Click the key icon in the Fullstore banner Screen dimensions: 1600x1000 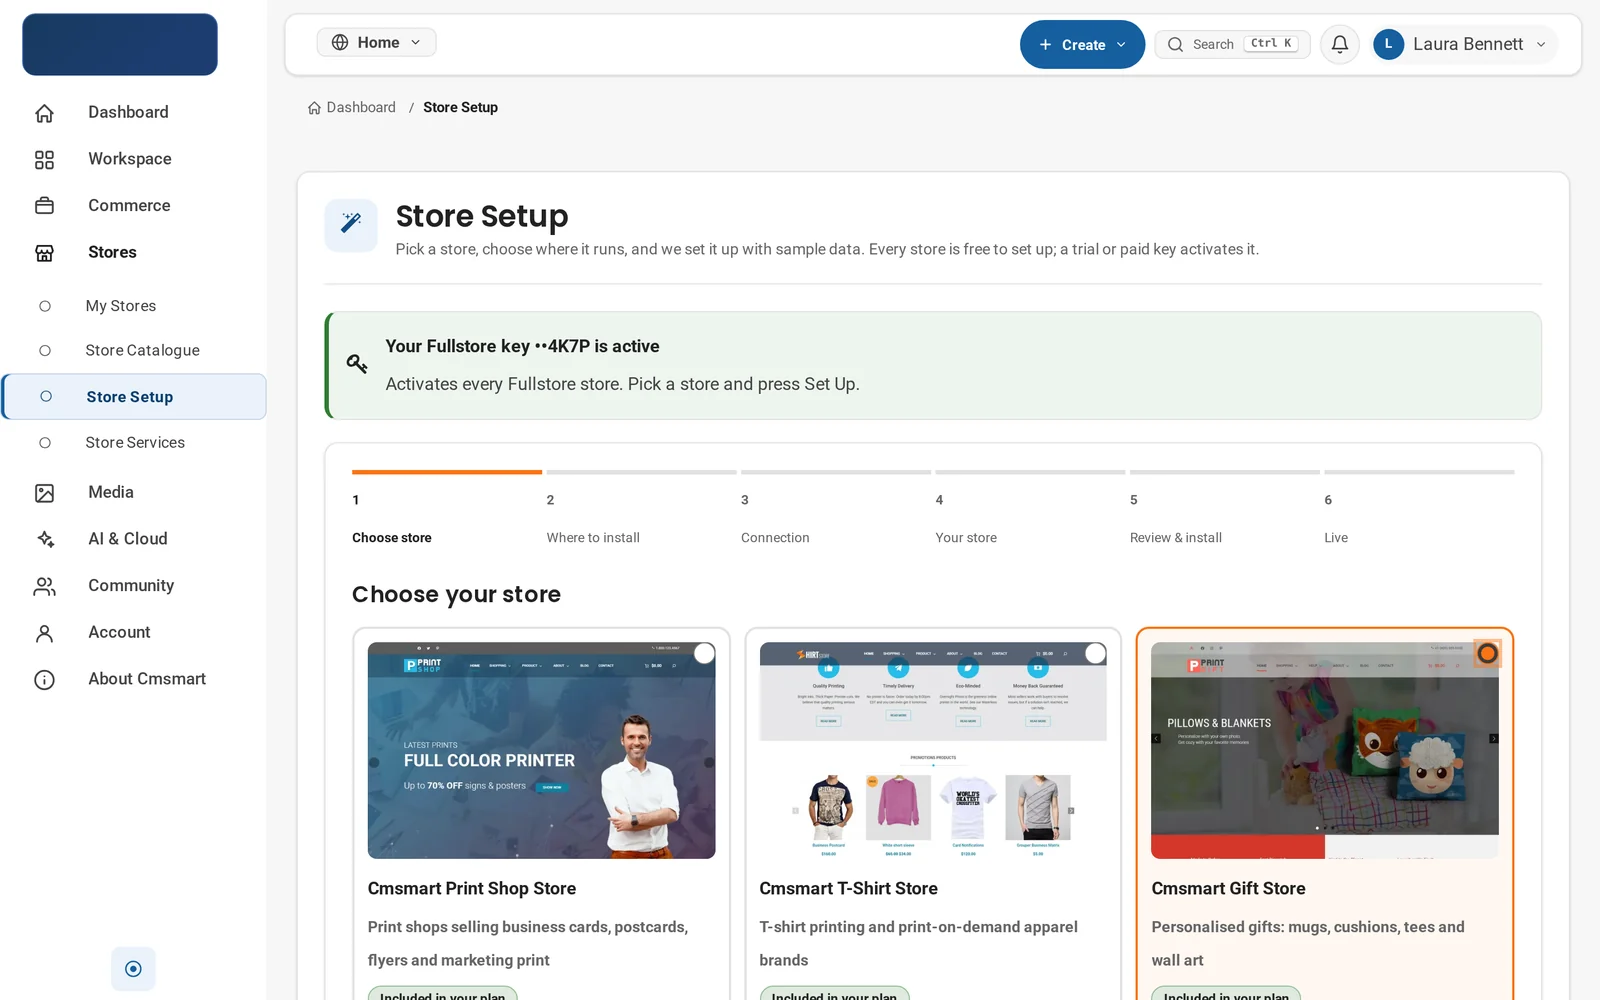(357, 363)
